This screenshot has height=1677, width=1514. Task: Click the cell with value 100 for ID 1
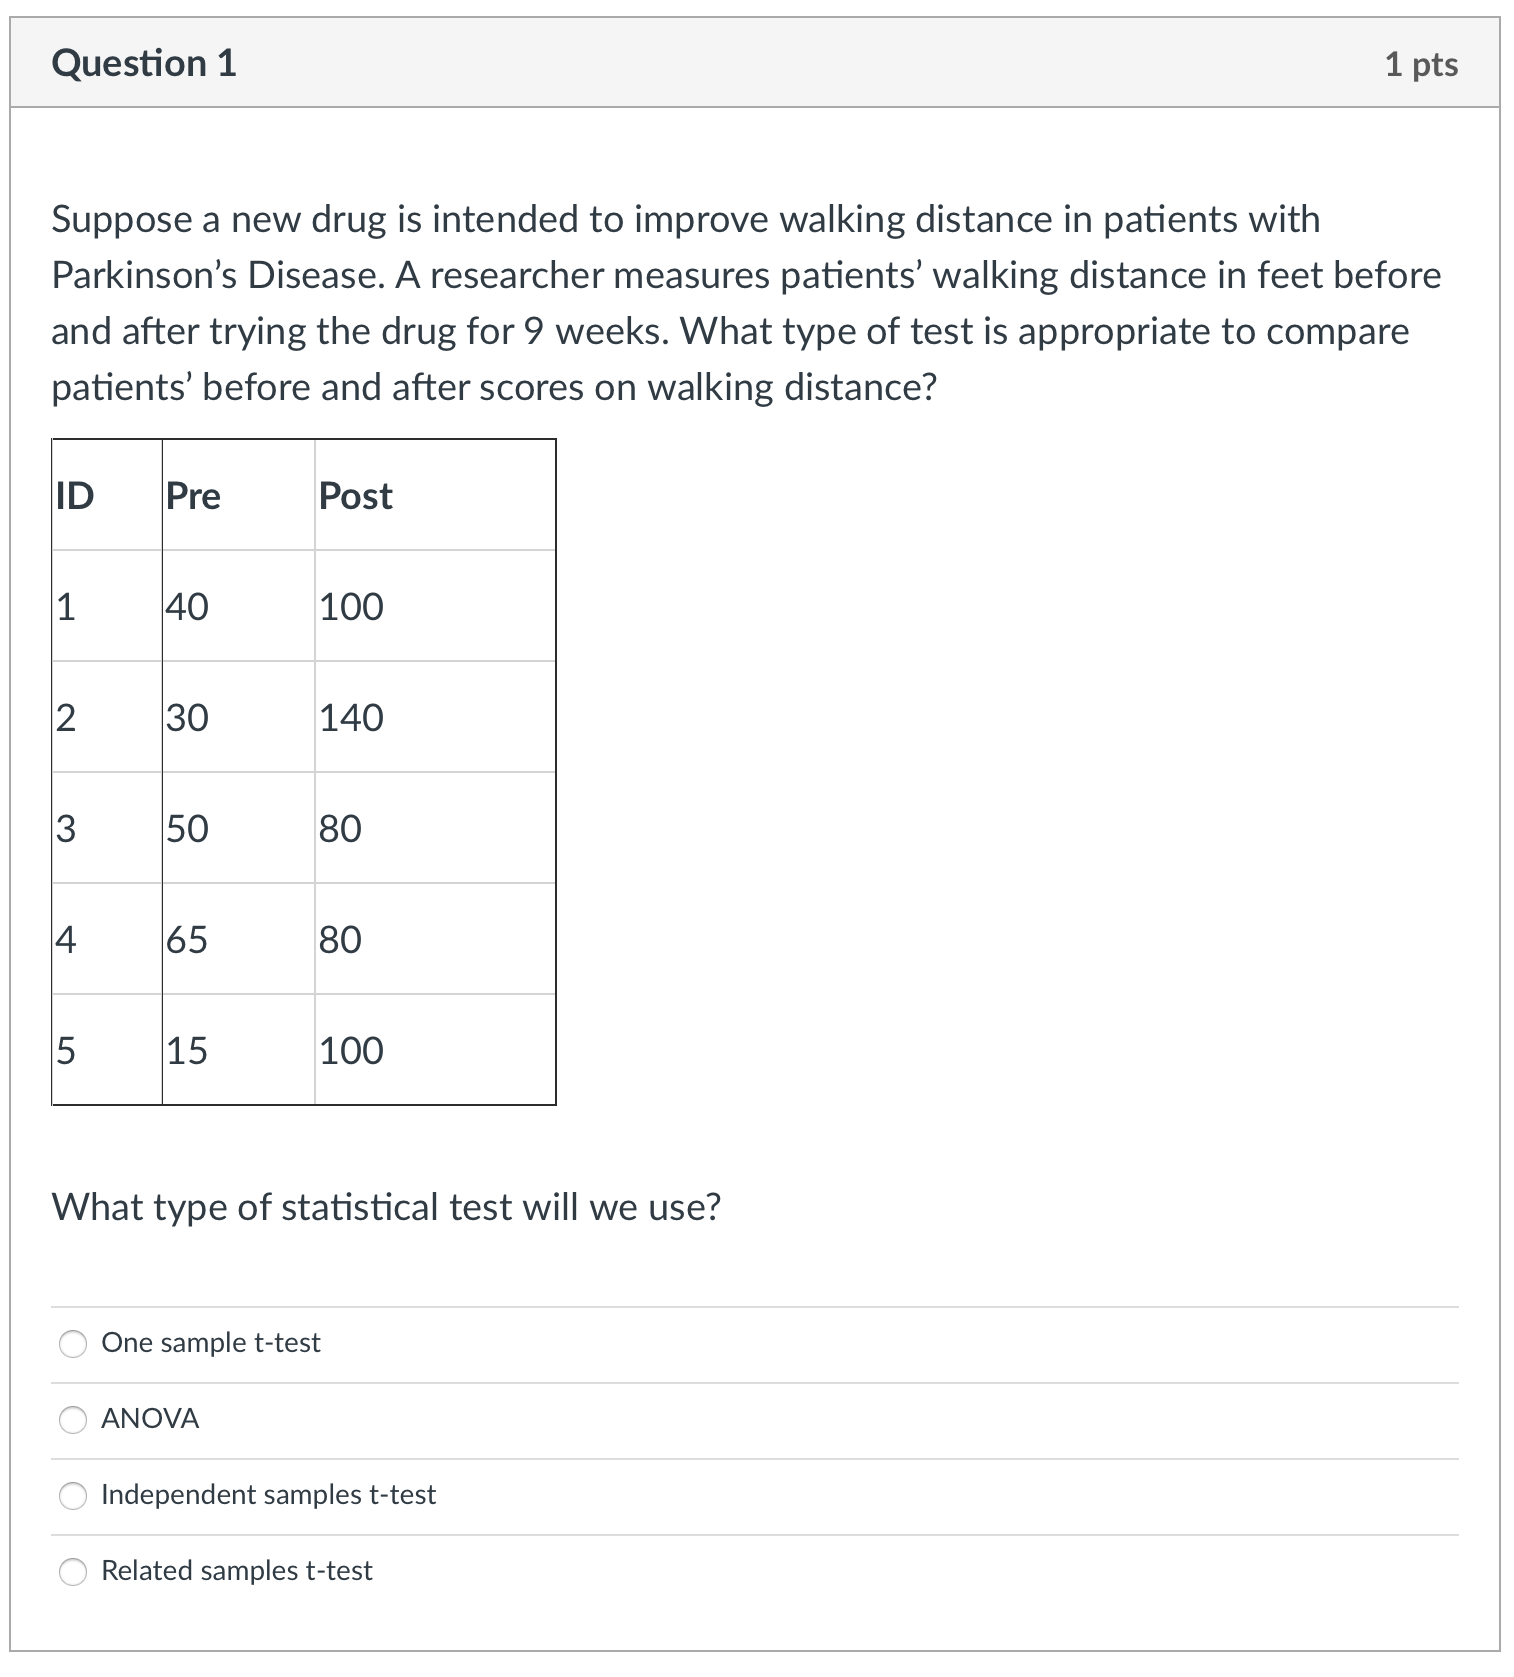(351, 606)
